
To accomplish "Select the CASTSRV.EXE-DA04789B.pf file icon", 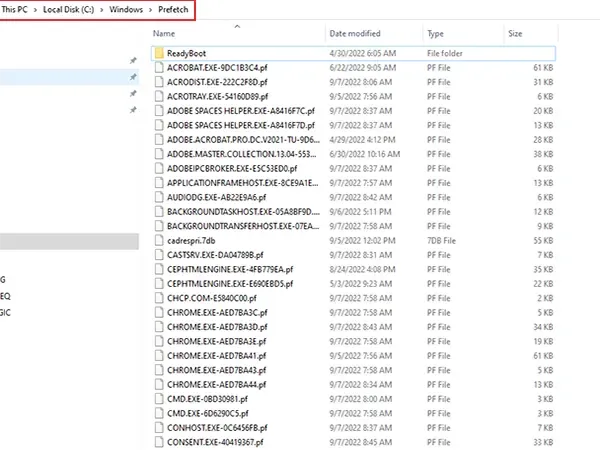I will [159, 255].
